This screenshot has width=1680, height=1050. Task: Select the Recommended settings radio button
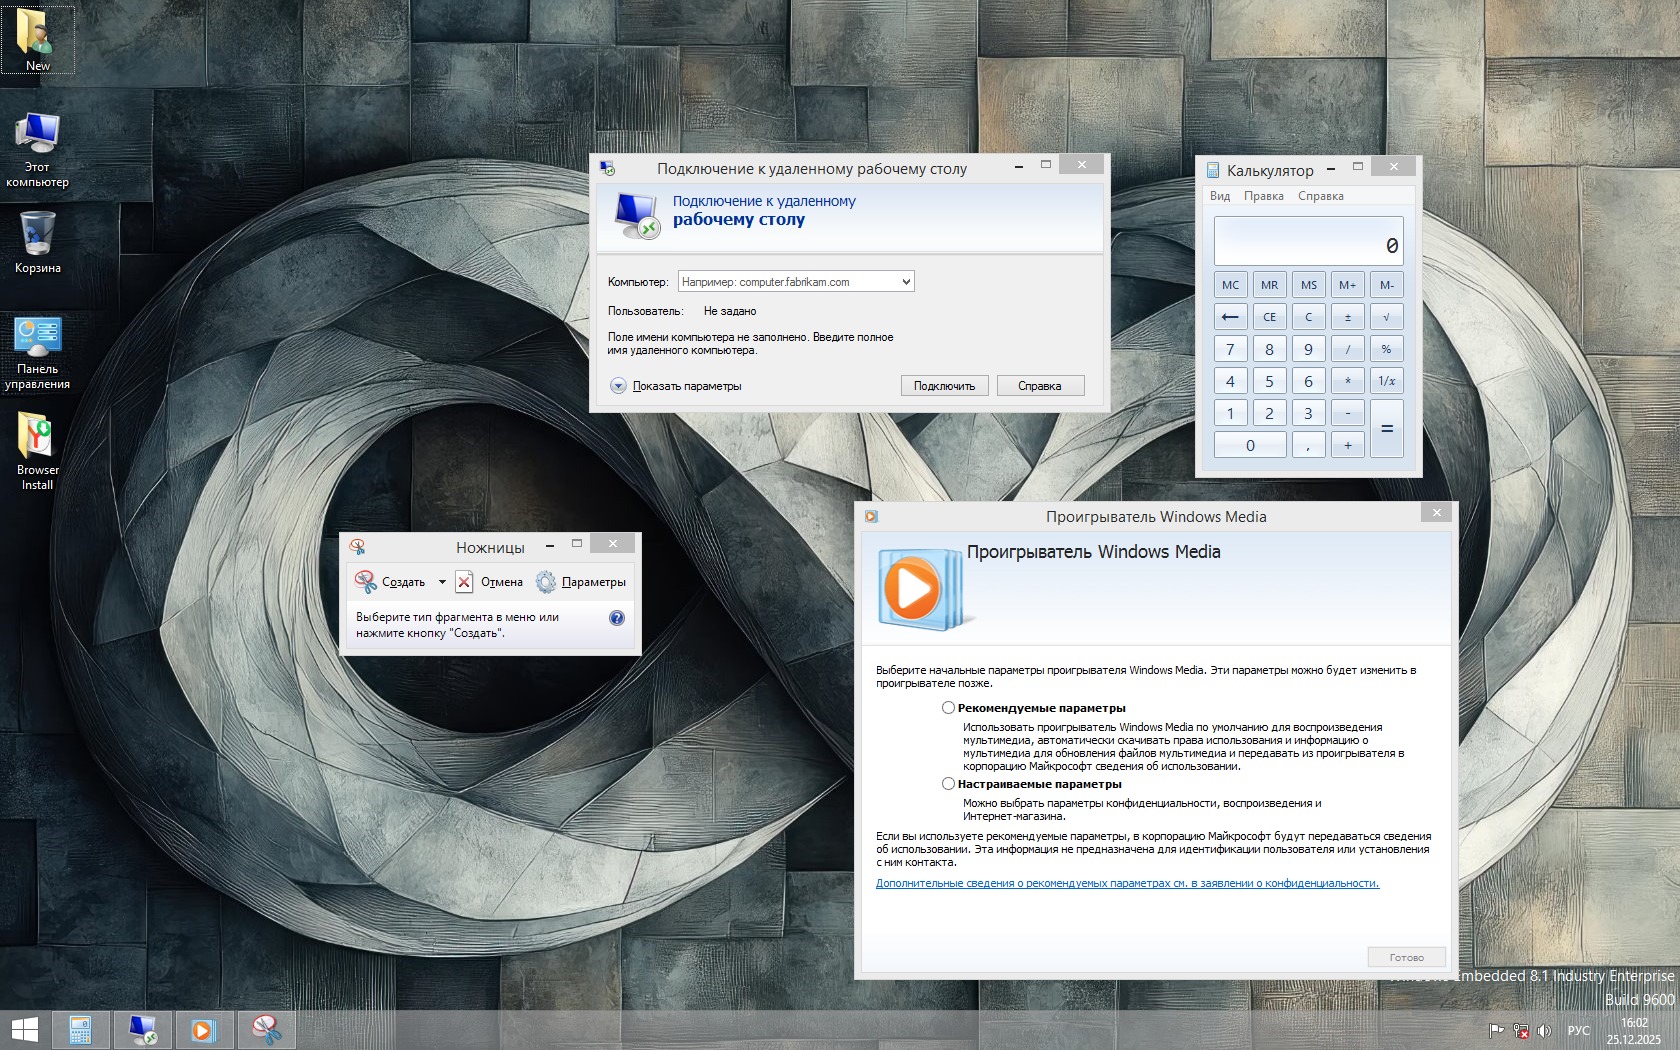click(948, 708)
